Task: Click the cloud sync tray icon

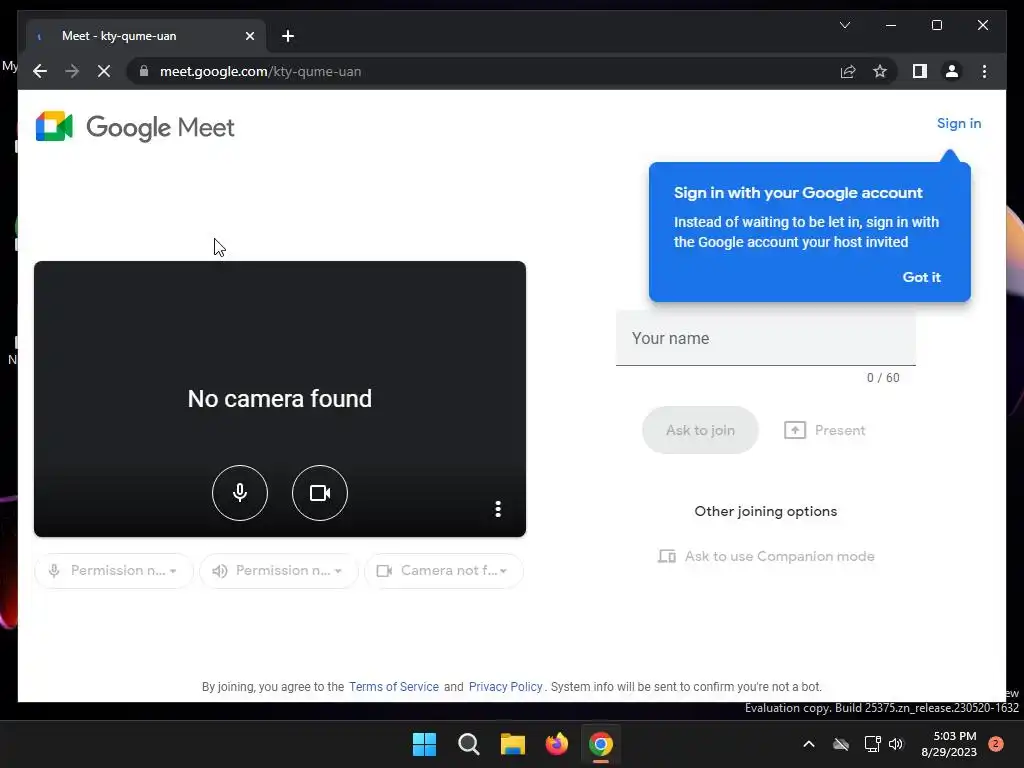Action: (841, 744)
